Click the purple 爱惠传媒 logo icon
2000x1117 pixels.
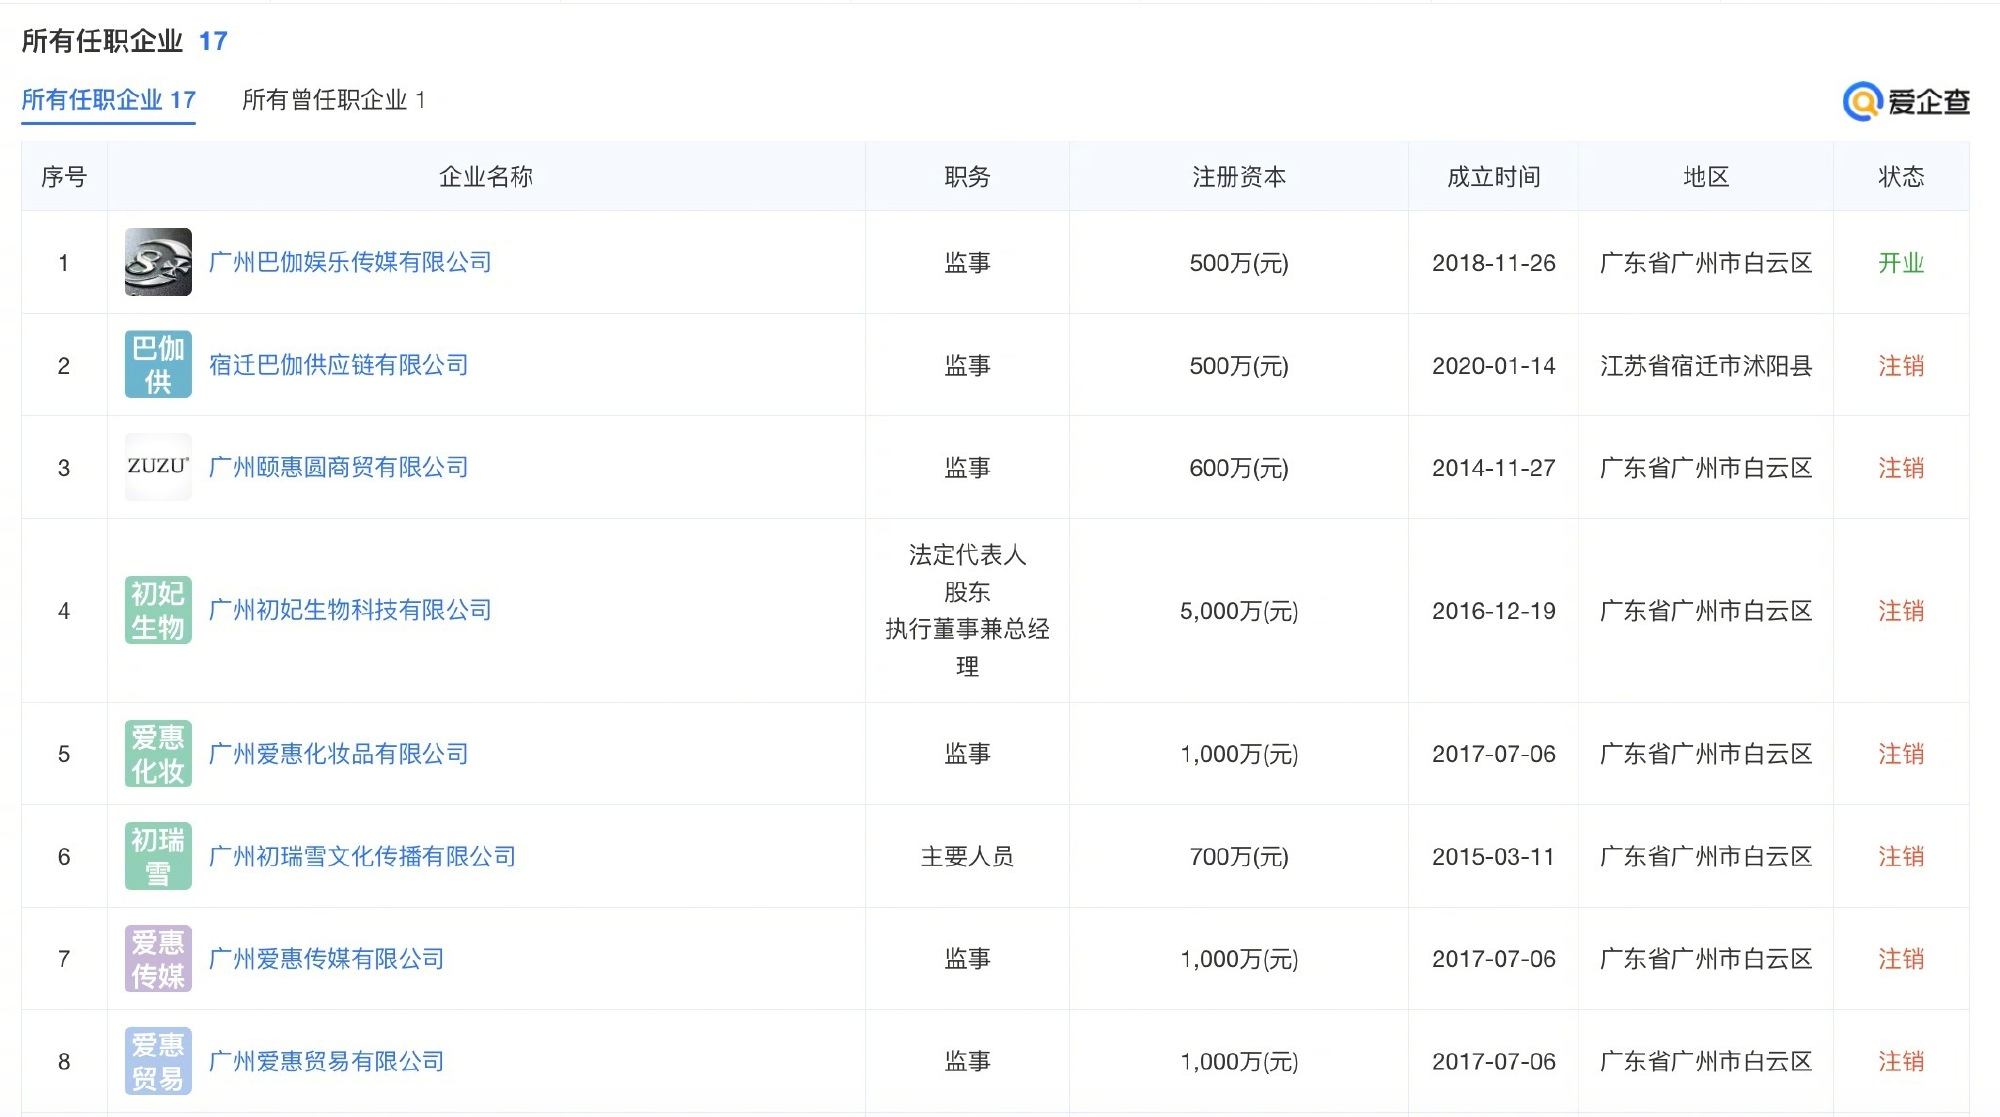(158, 959)
